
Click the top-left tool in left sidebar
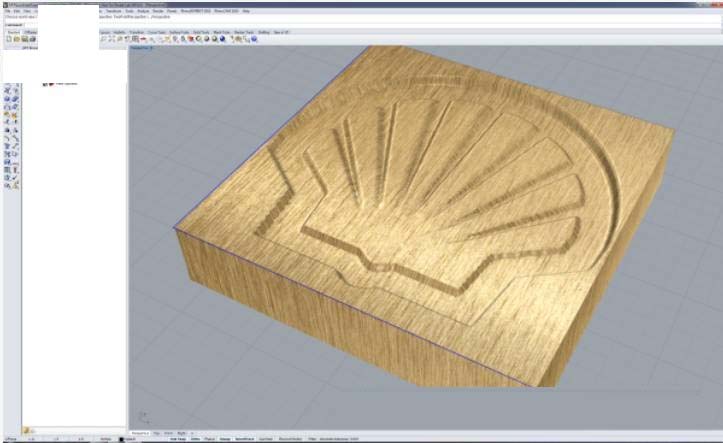8,91
